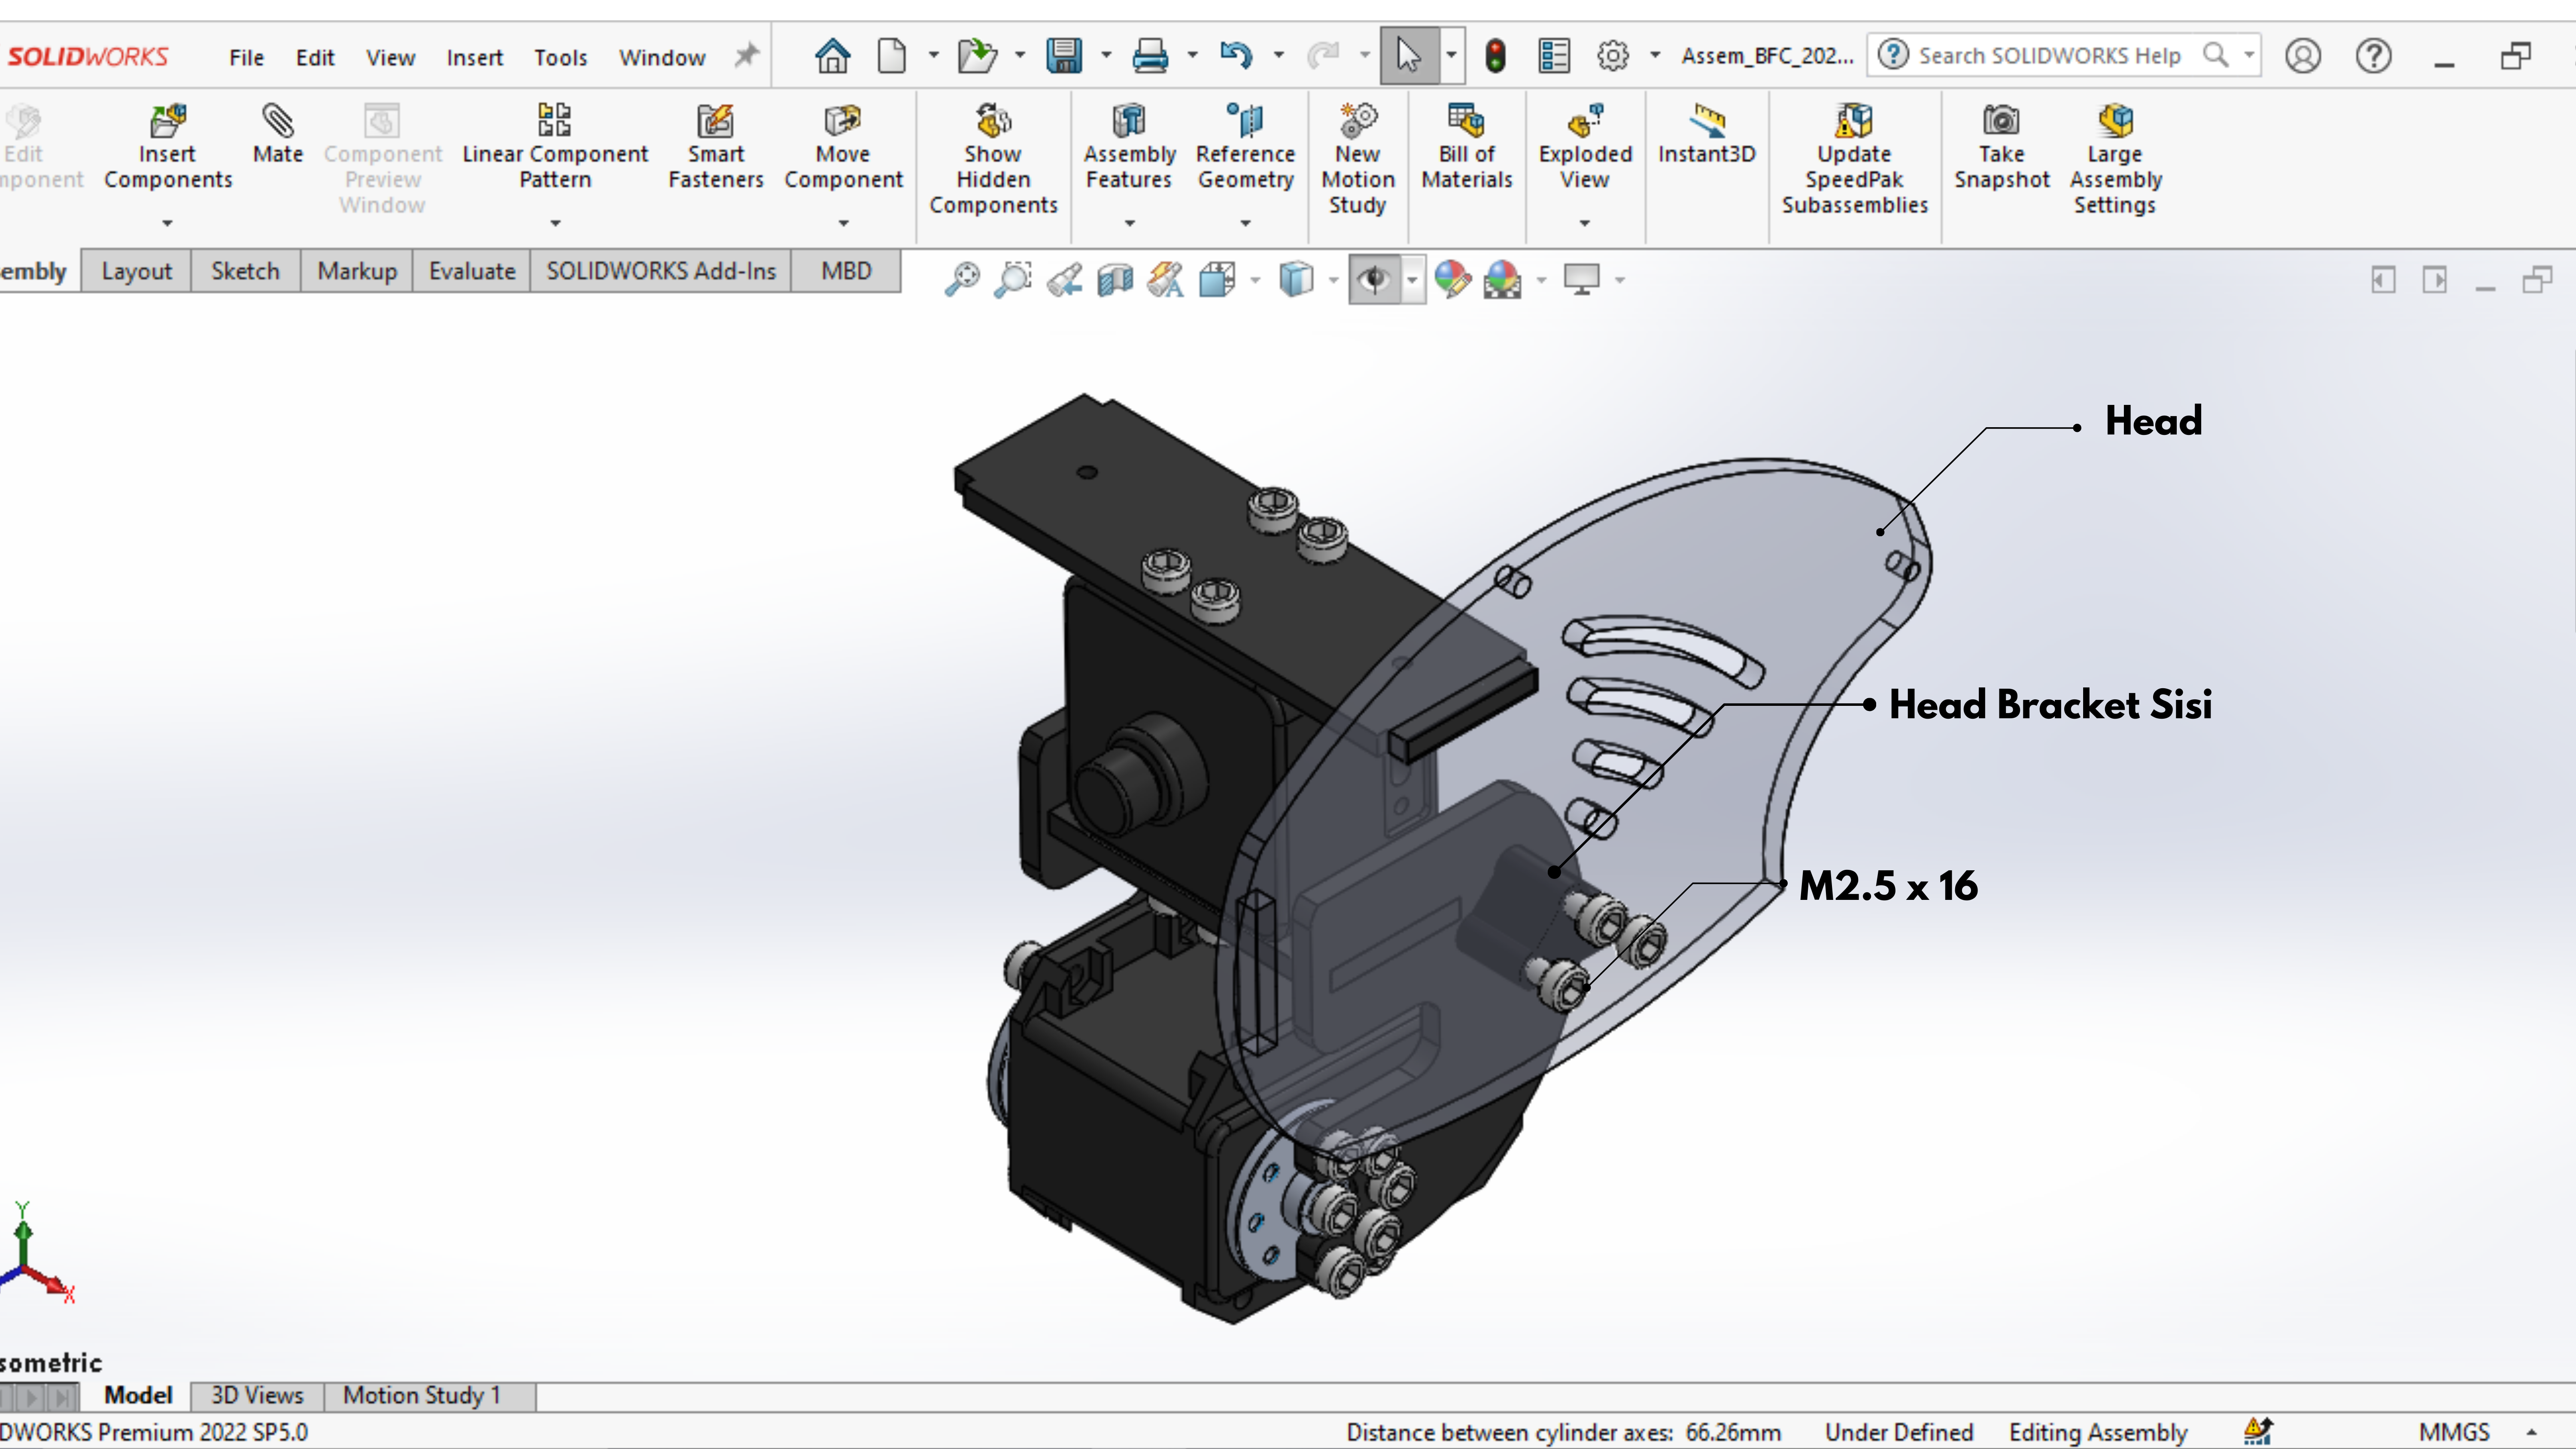Image resolution: width=2576 pixels, height=1449 pixels.
Task: Undo the last action
Action: point(1236,55)
